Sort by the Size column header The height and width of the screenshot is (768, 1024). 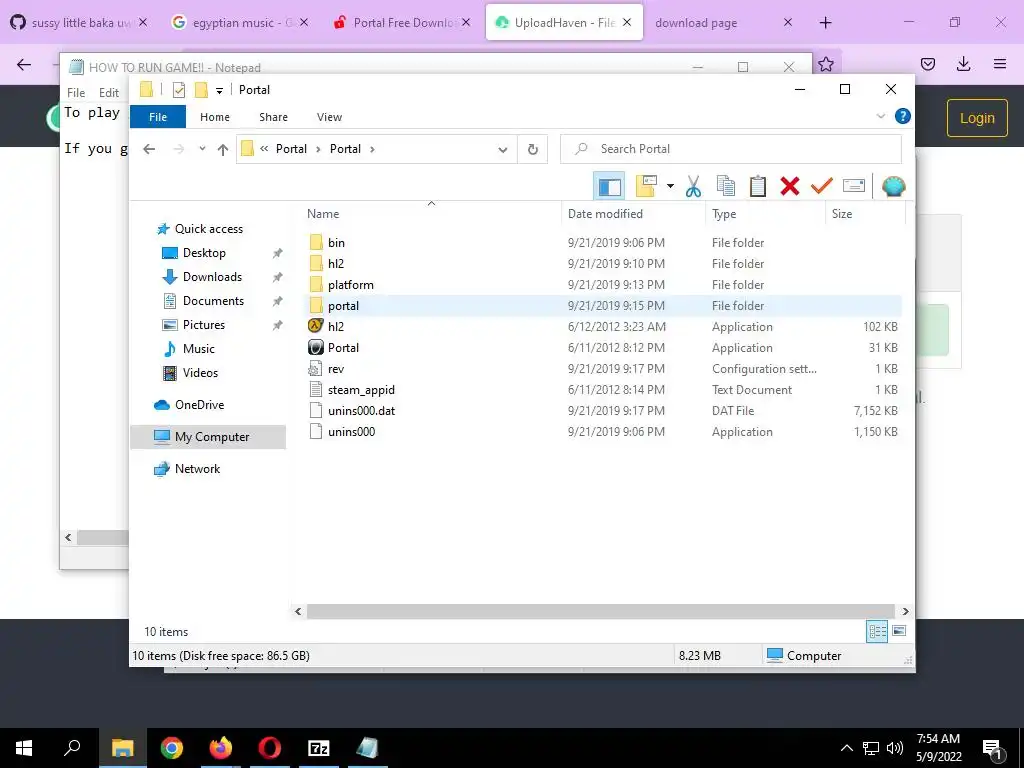[x=865, y=214]
